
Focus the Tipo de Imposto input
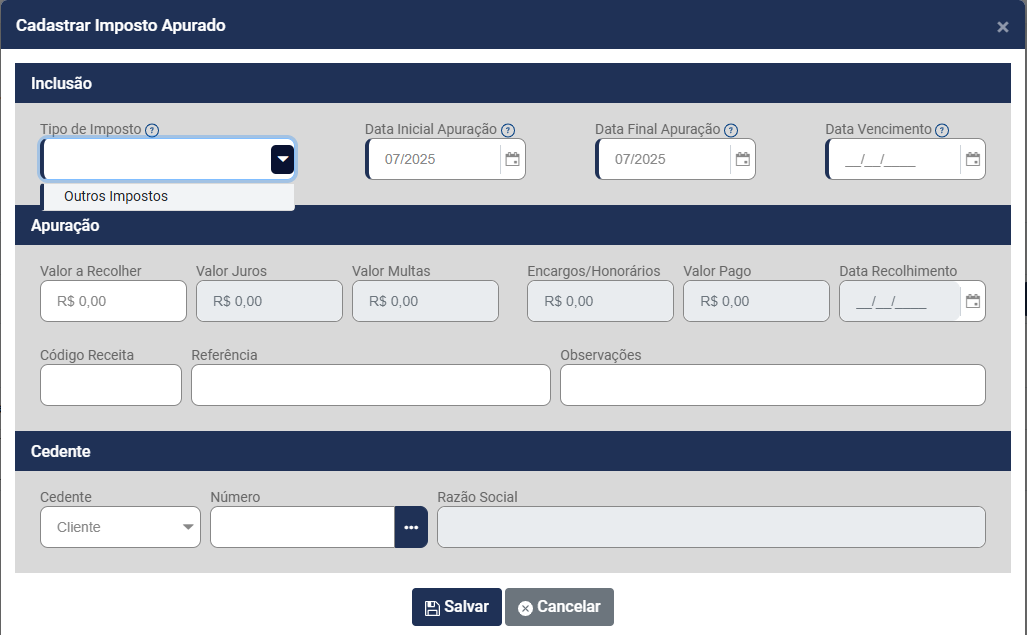point(156,159)
